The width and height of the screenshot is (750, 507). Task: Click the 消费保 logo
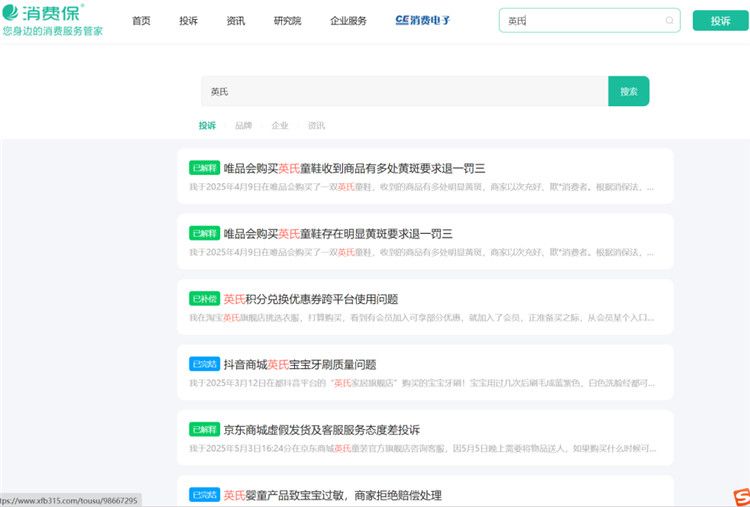(43, 12)
